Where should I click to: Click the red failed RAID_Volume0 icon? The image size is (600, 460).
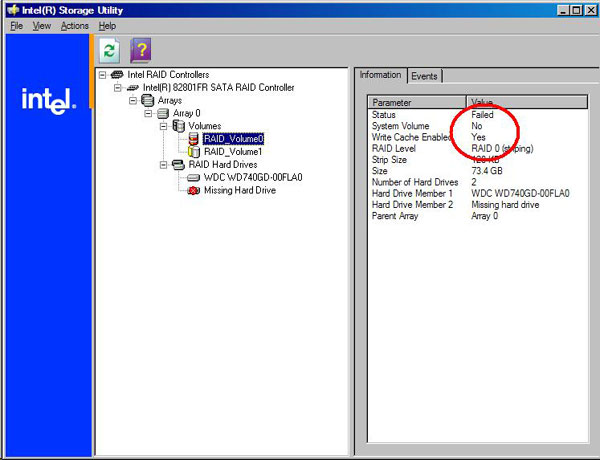coord(194,139)
